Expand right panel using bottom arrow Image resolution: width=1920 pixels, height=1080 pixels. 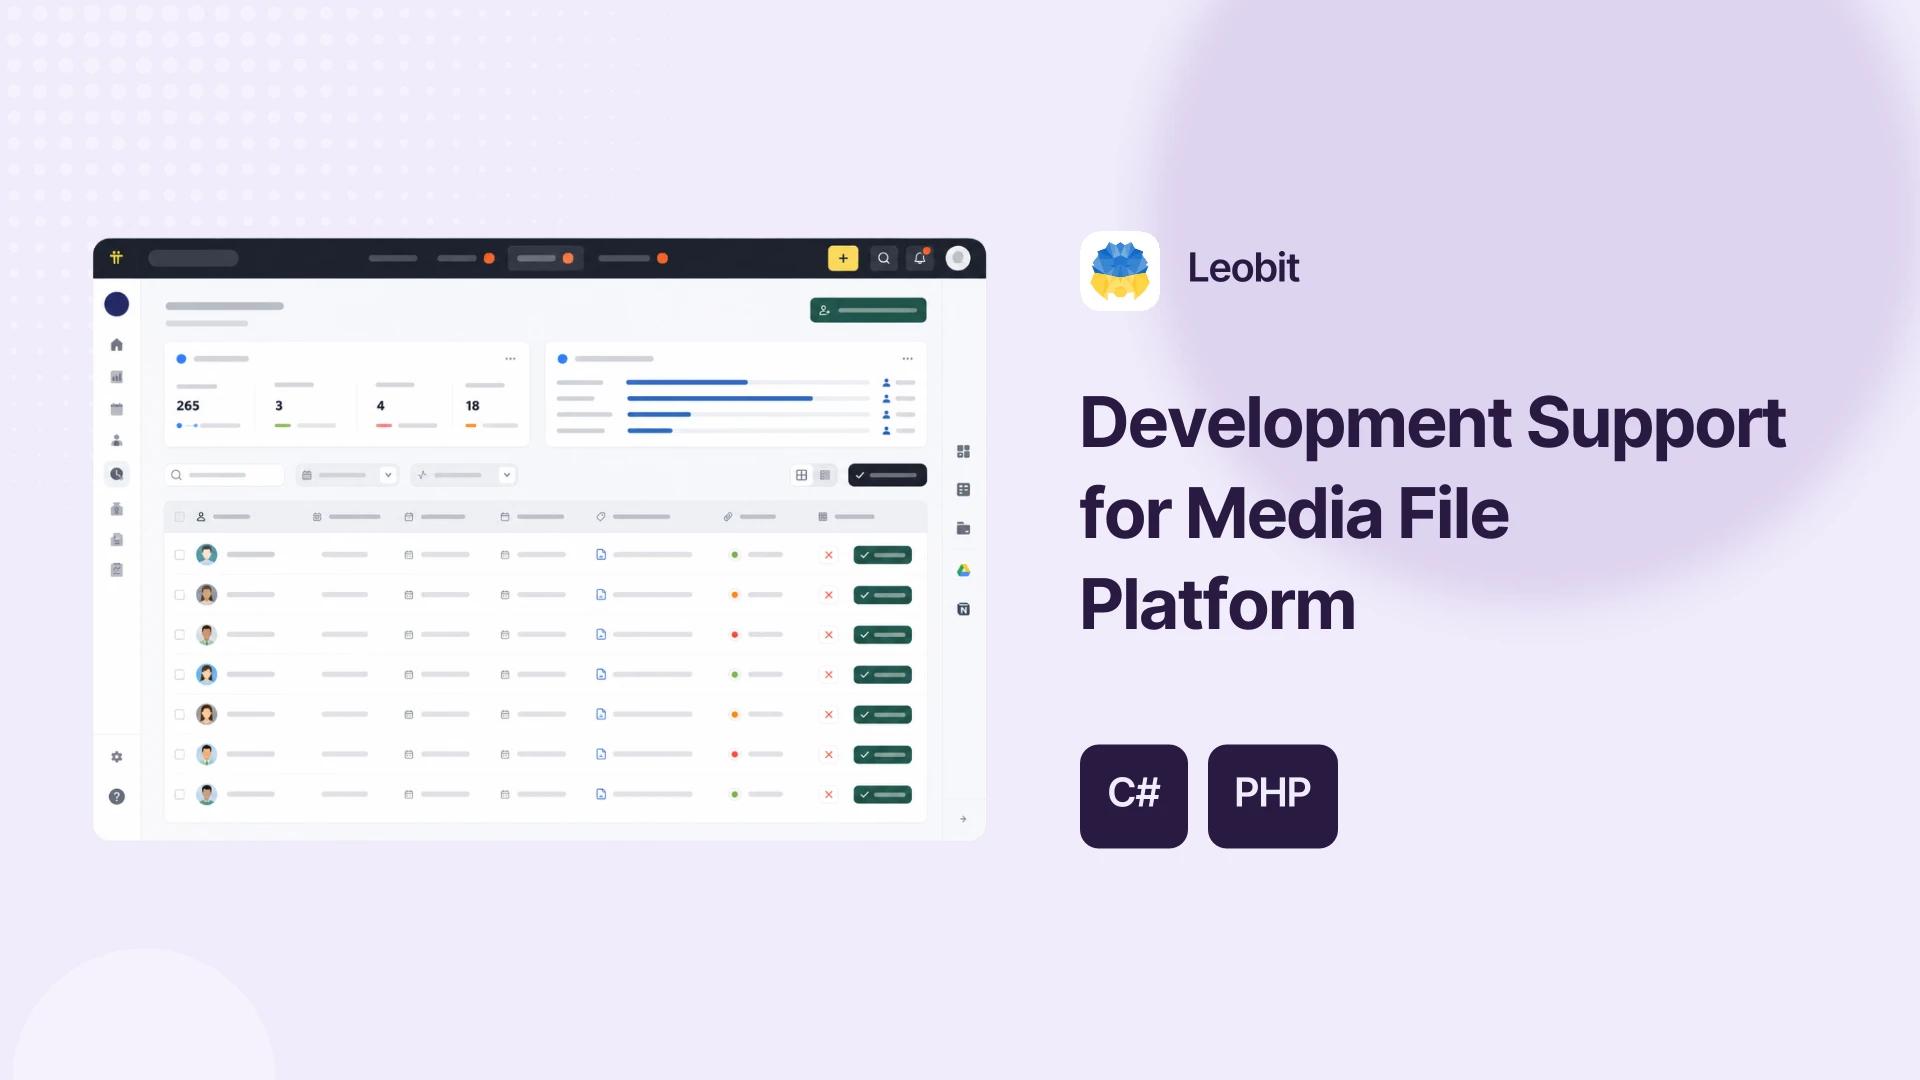click(963, 819)
